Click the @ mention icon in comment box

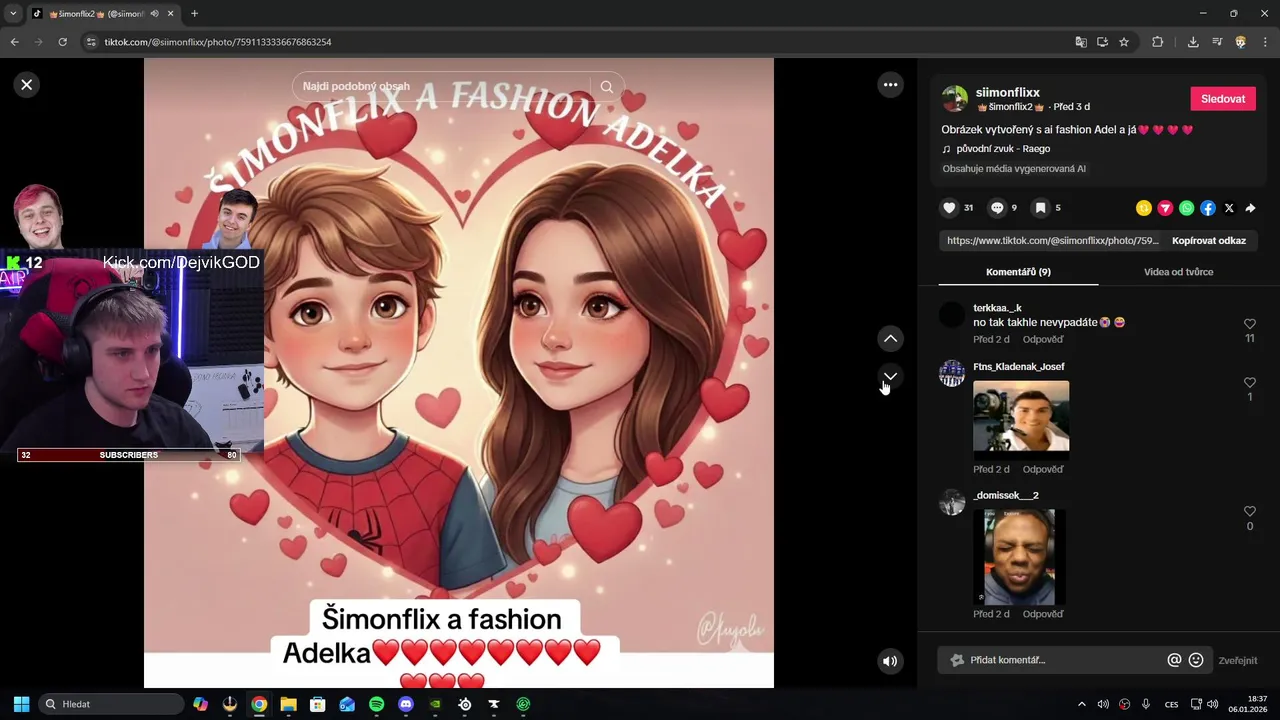pos(1174,660)
